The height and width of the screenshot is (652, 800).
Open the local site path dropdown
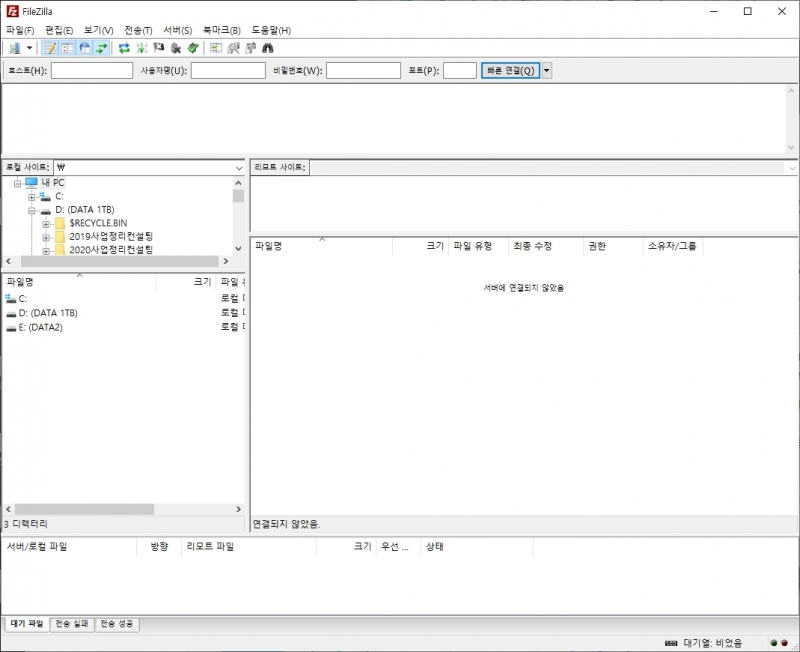click(x=239, y=168)
